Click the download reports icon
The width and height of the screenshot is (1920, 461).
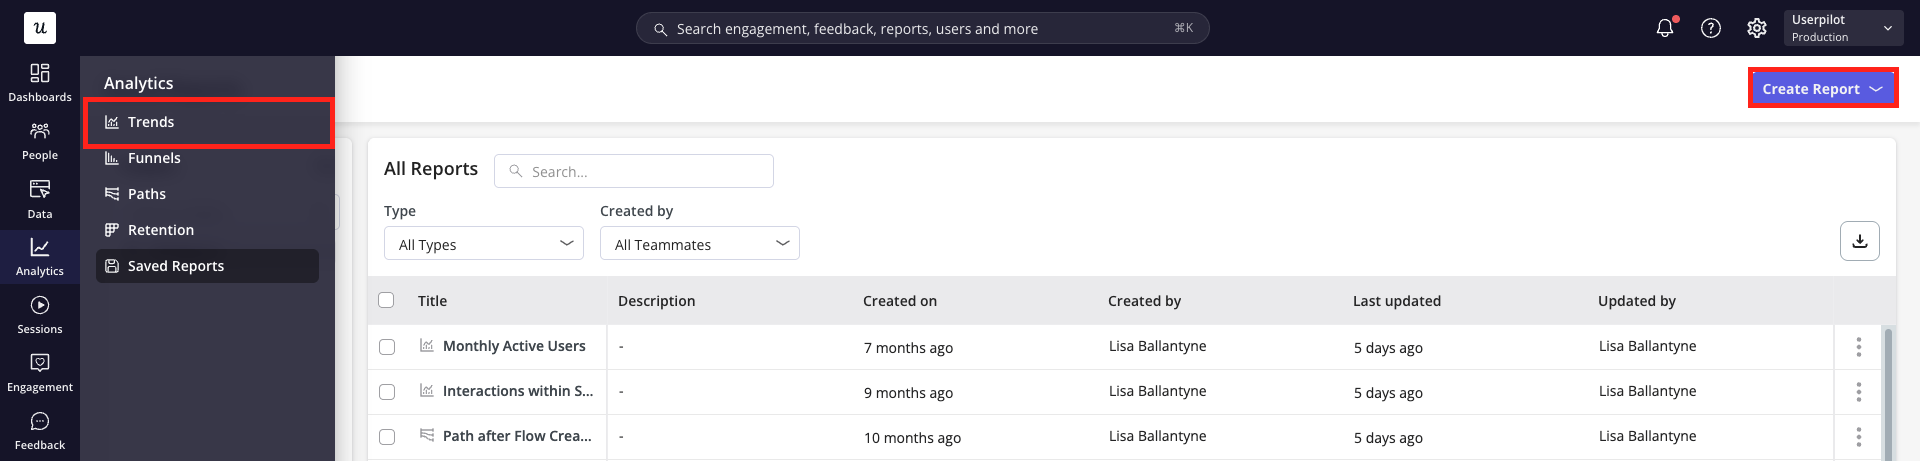pyautogui.click(x=1859, y=241)
